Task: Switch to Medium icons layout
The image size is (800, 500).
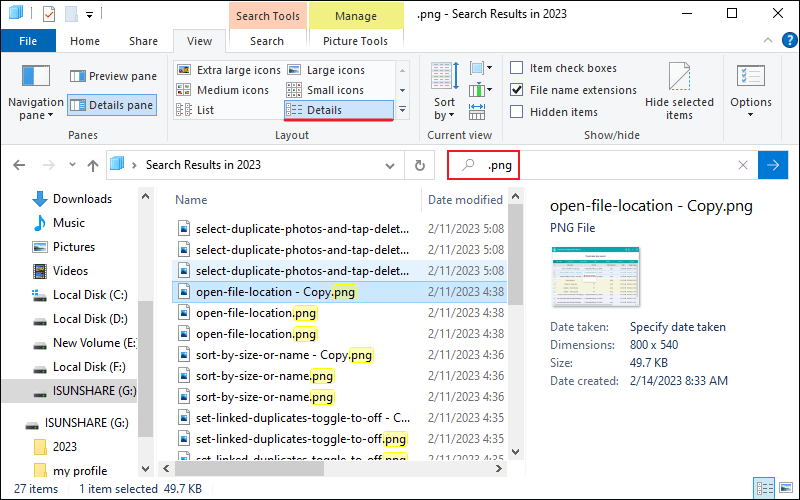Action: click(x=222, y=90)
